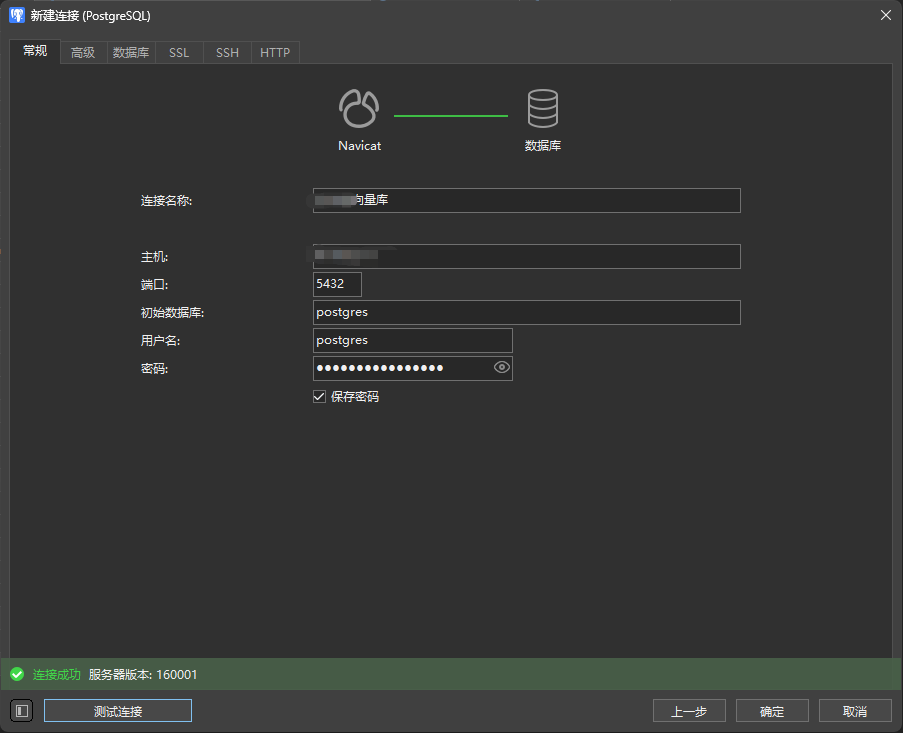Screen dimensions: 903x733
Task: Open the HTTP tab
Action: (275, 53)
